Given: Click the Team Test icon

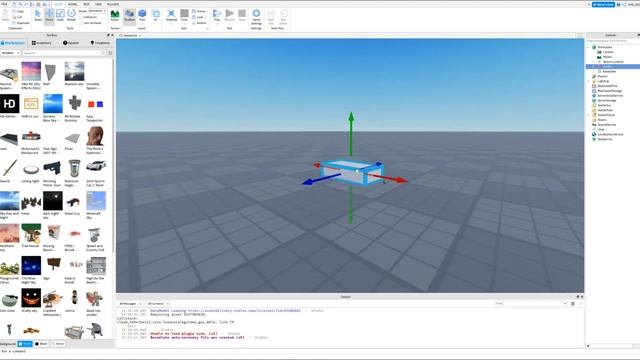Looking at the screenshot, I should [271, 18].
